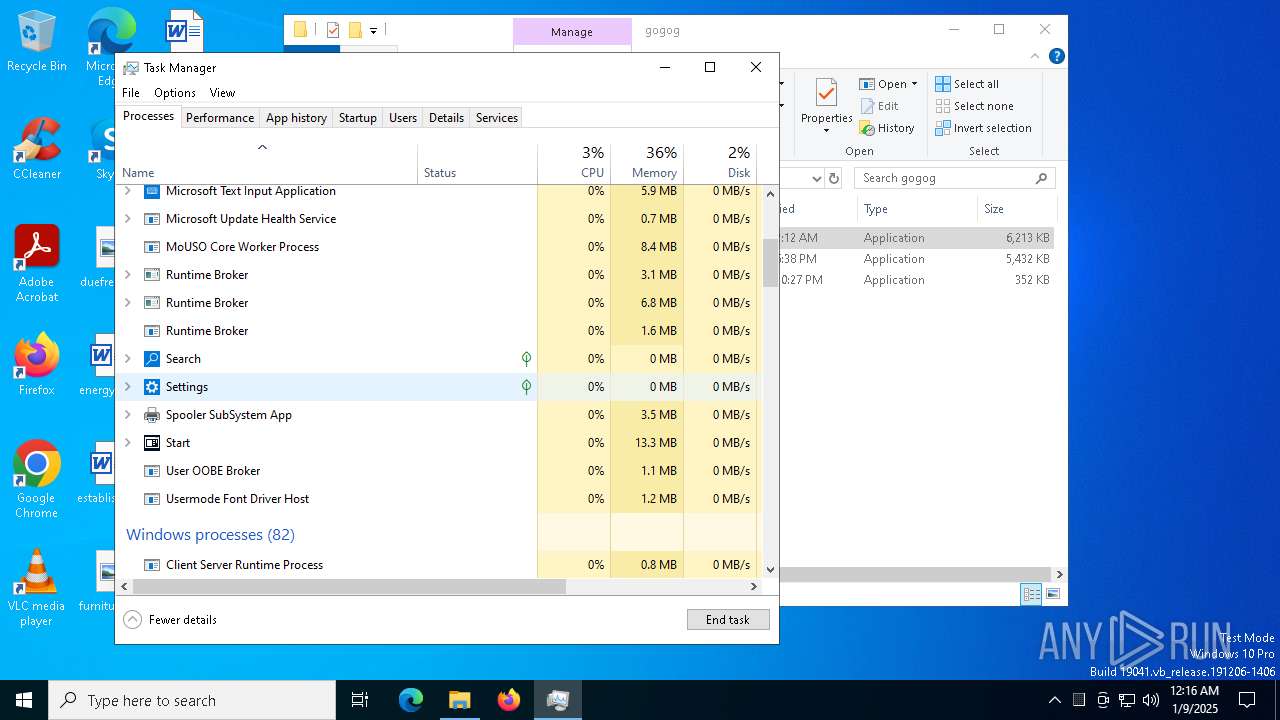Image resolution: width=1280 pixels, height=720 pixels.
Task: Switch to the Startup tab
Action: coord(357,118)
